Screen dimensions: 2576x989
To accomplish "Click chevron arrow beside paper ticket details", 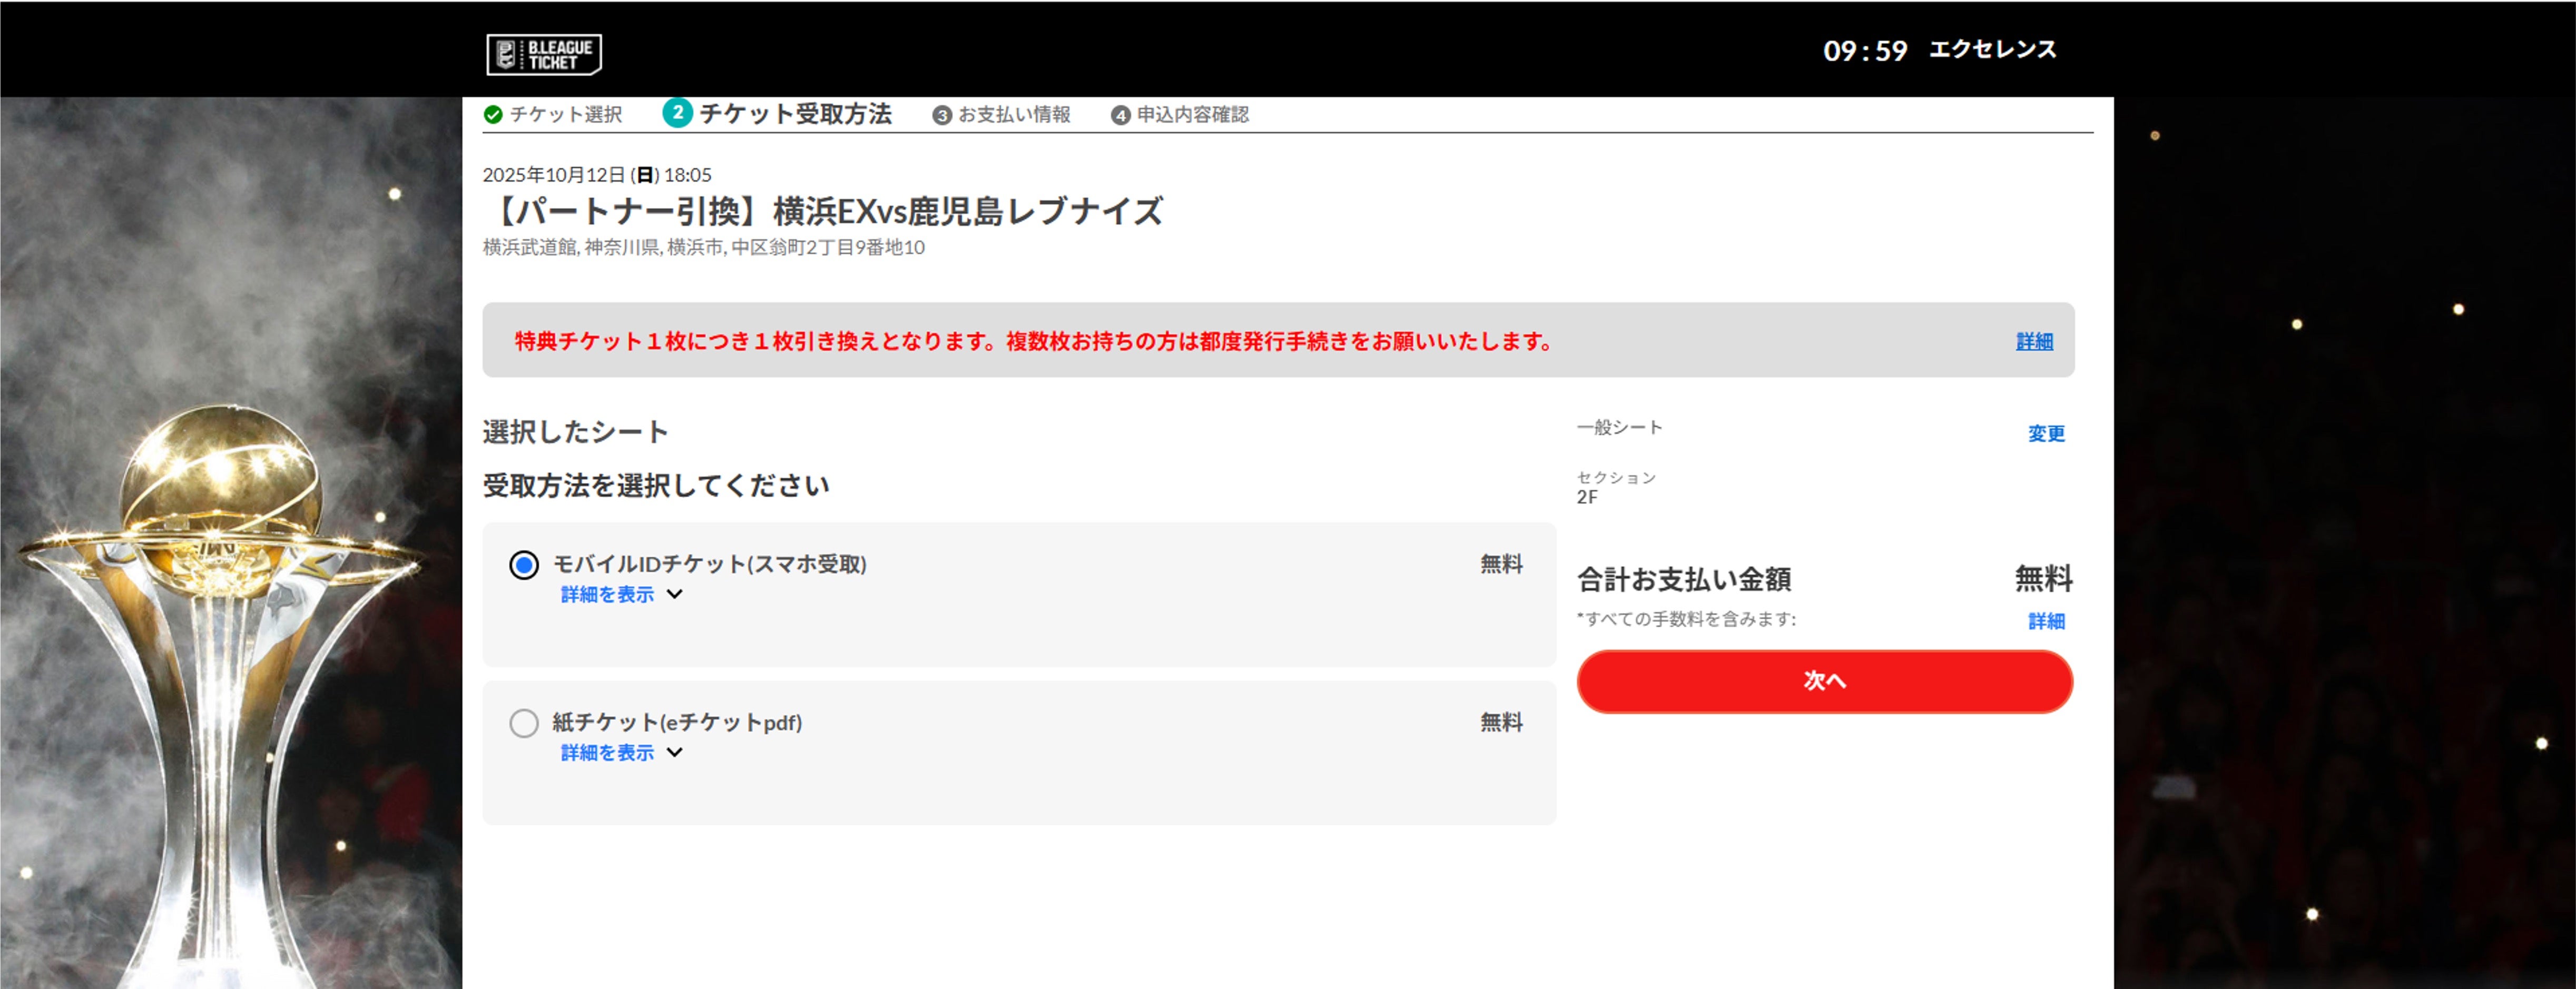I will [675, 752].
